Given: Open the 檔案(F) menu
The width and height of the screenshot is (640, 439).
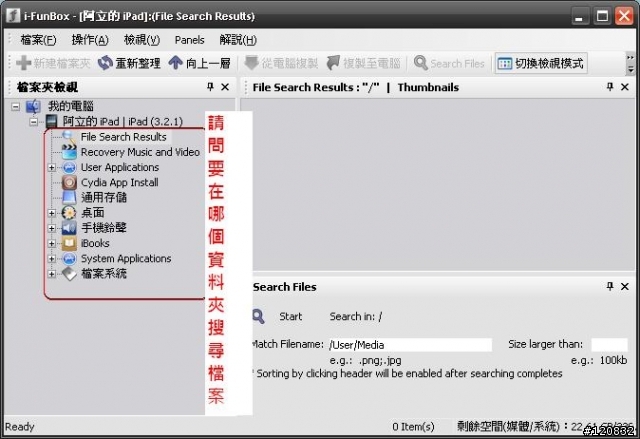Looking at the screenshot, I should coord(38,40).
